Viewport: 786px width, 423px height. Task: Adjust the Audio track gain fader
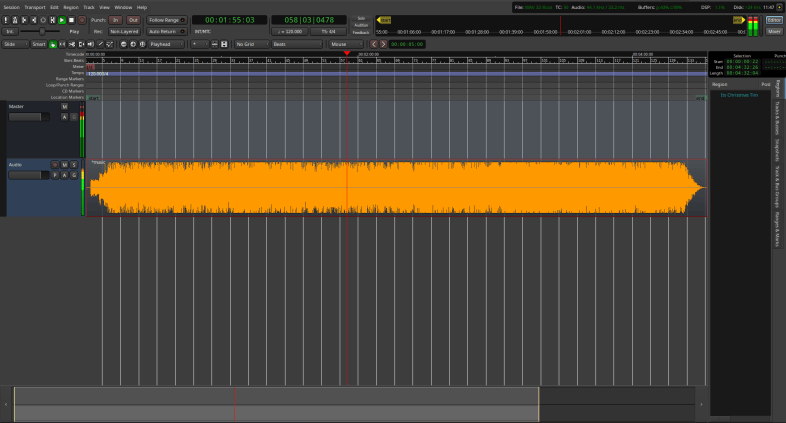28,176
